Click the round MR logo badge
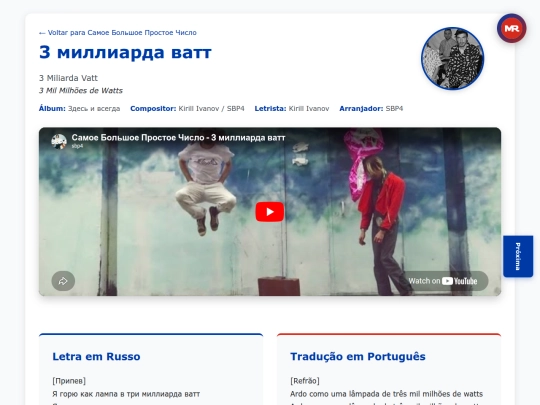 click(511, 28)
